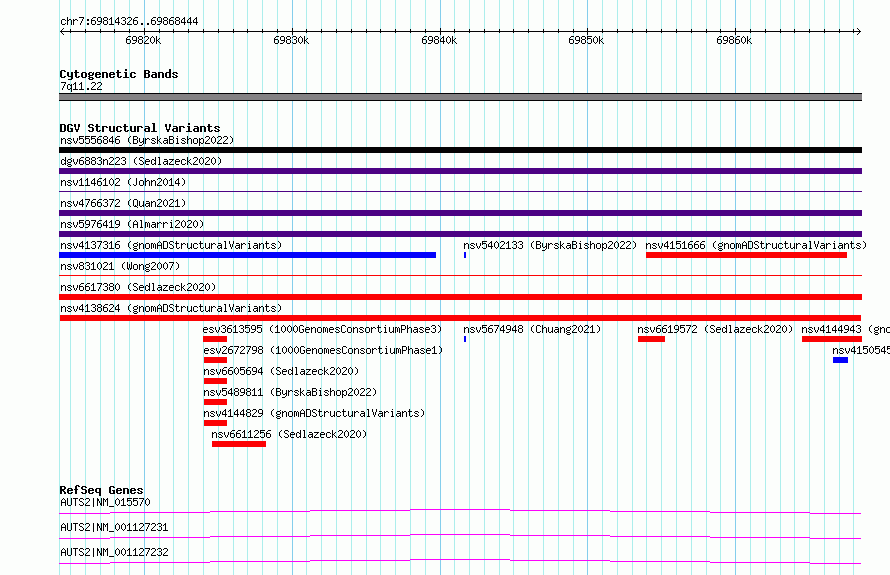
Task: Open the AUTS2|NM_015570 transcript
Action: pyautogui.click(x=105, y=502)
